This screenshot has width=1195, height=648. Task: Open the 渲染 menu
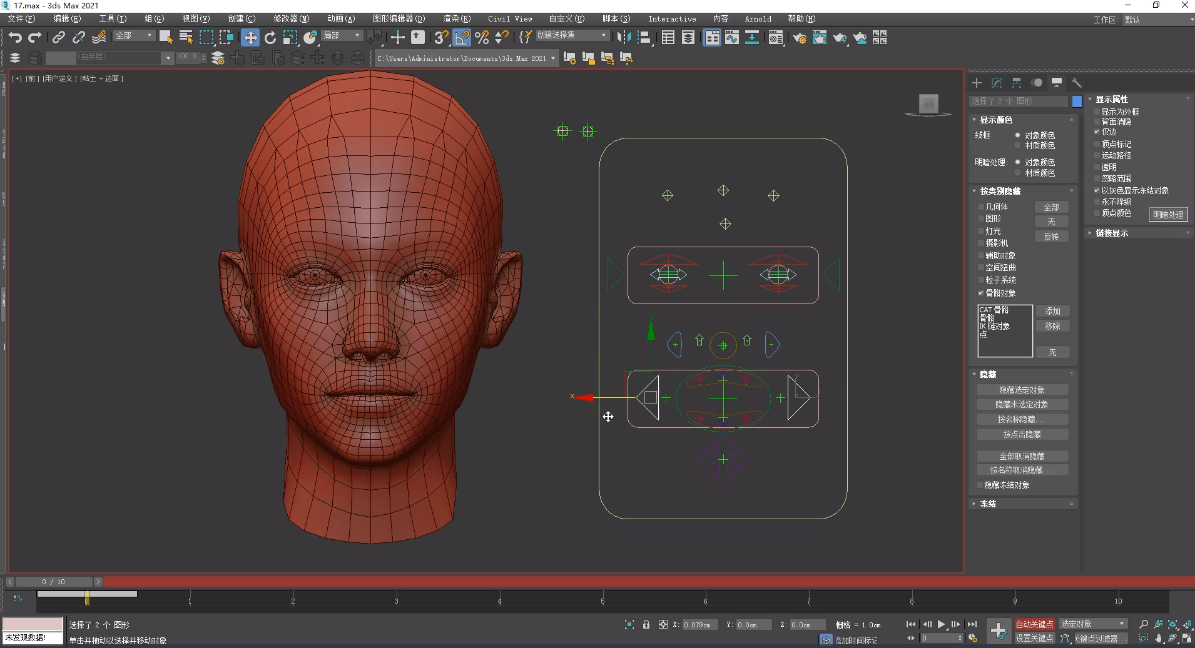coord(457,19)
